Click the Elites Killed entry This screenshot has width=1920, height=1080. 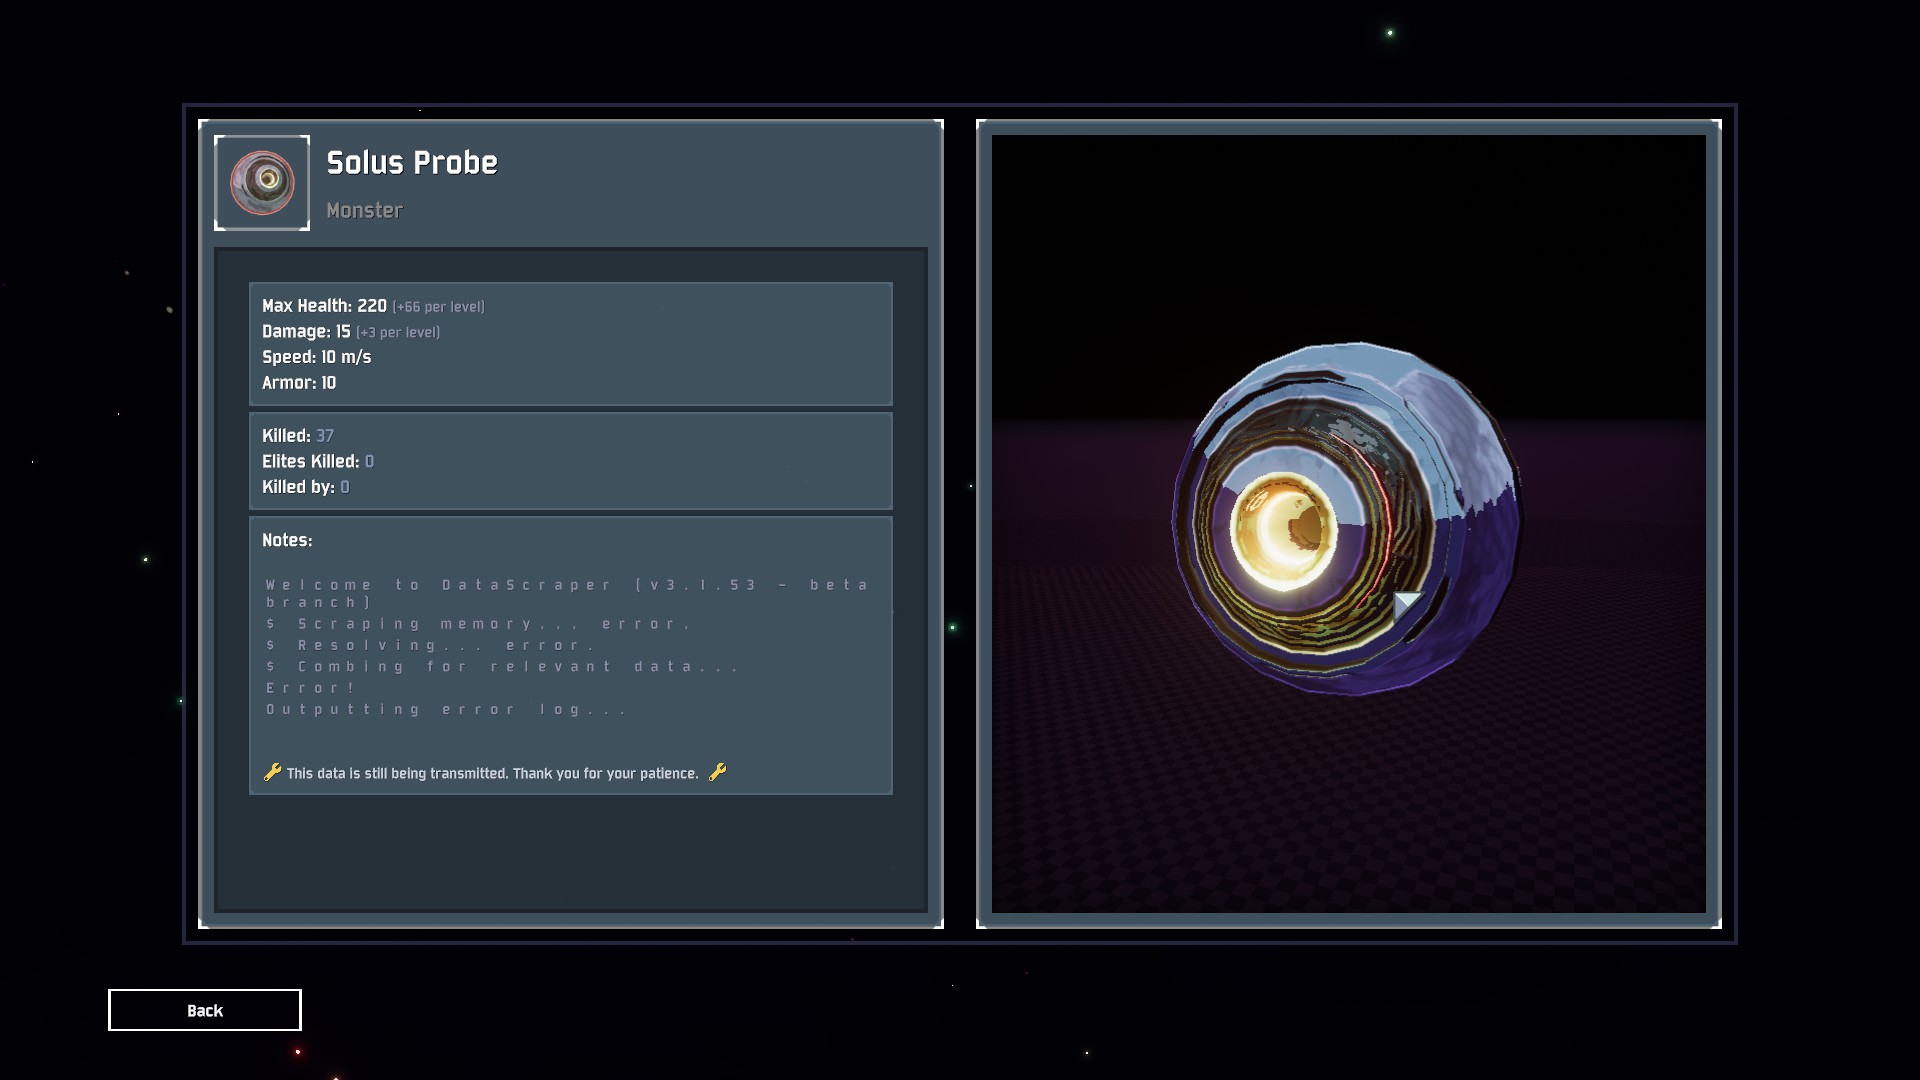tap(317, 462)
